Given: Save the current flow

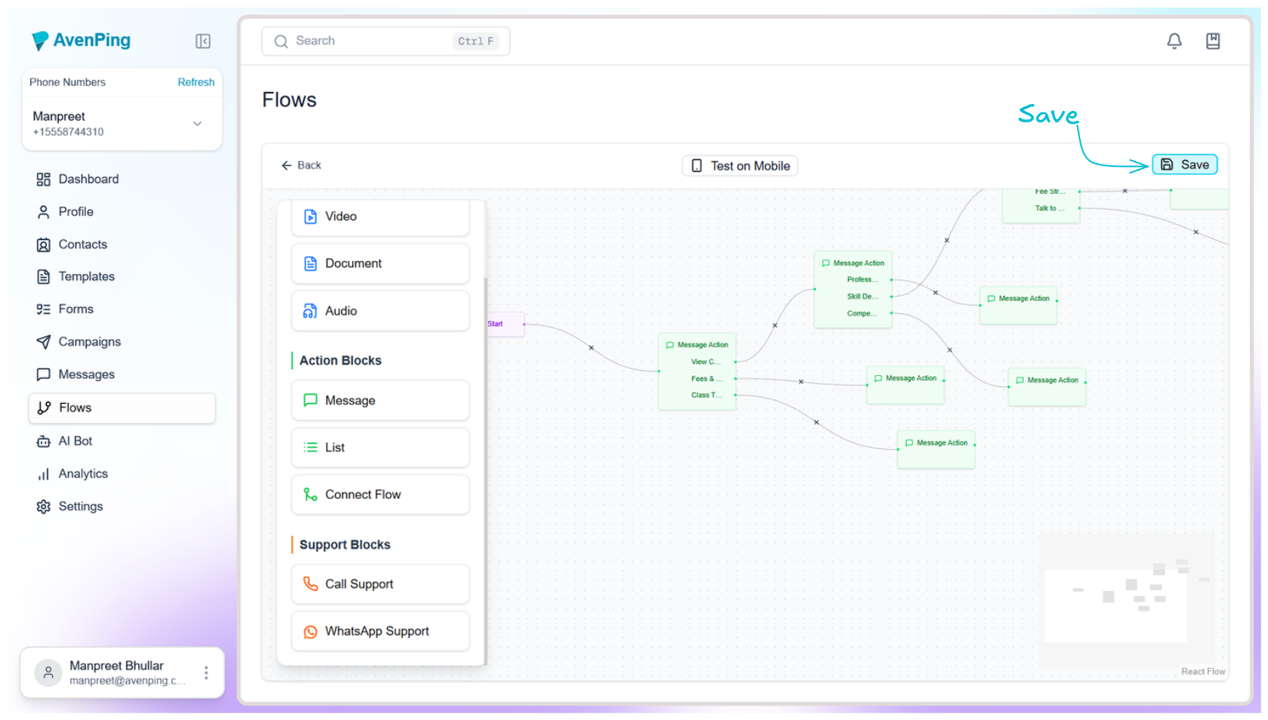Looking at the screenshot, I should (x=1184, y=164).
